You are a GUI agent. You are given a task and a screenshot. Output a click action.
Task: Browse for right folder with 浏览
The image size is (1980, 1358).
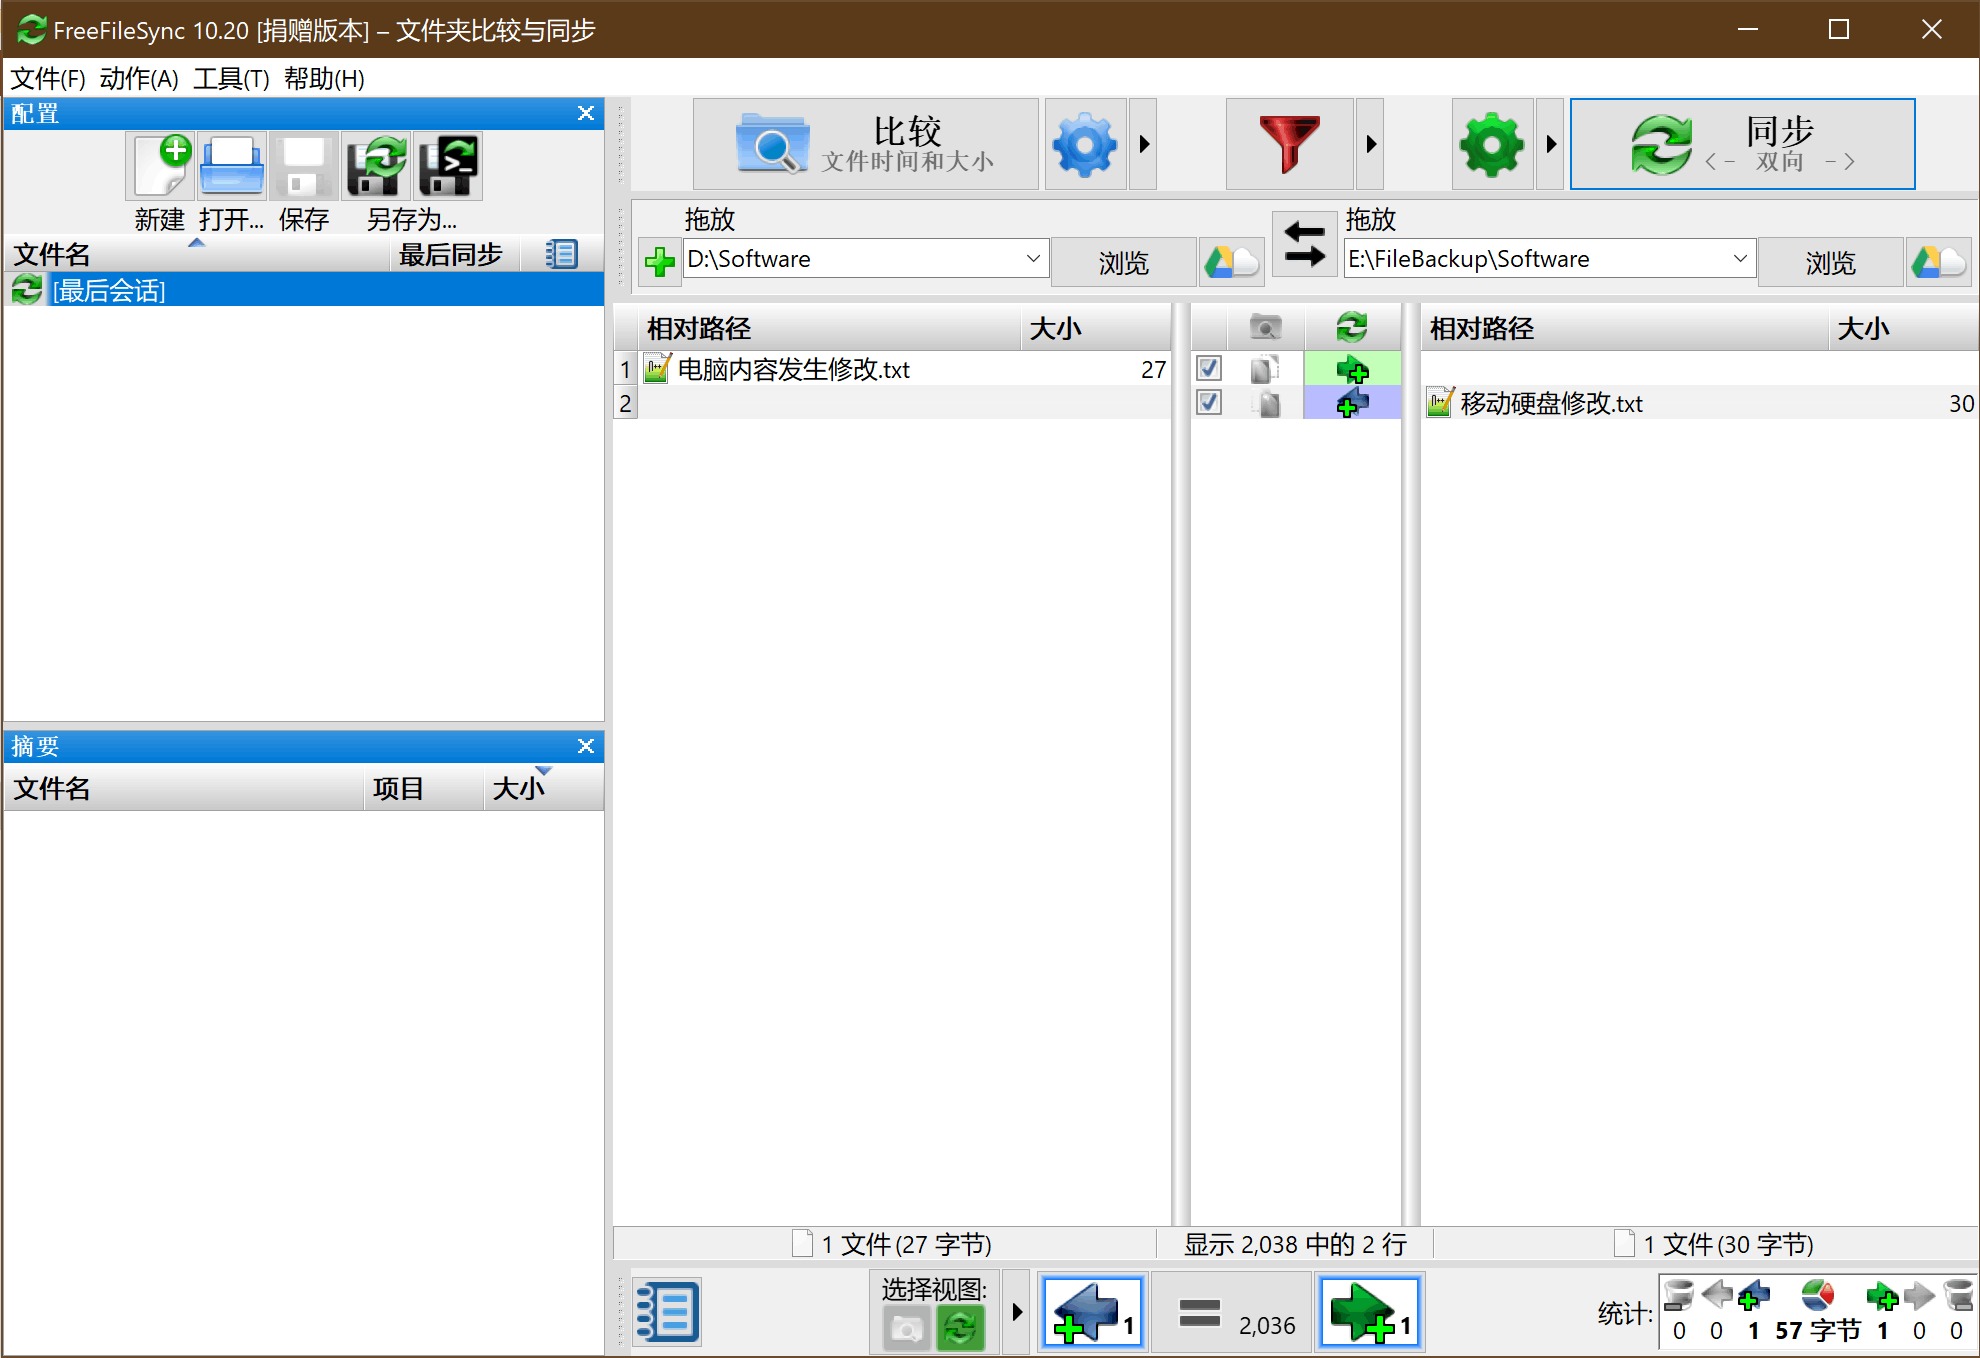coord(1830,262)
